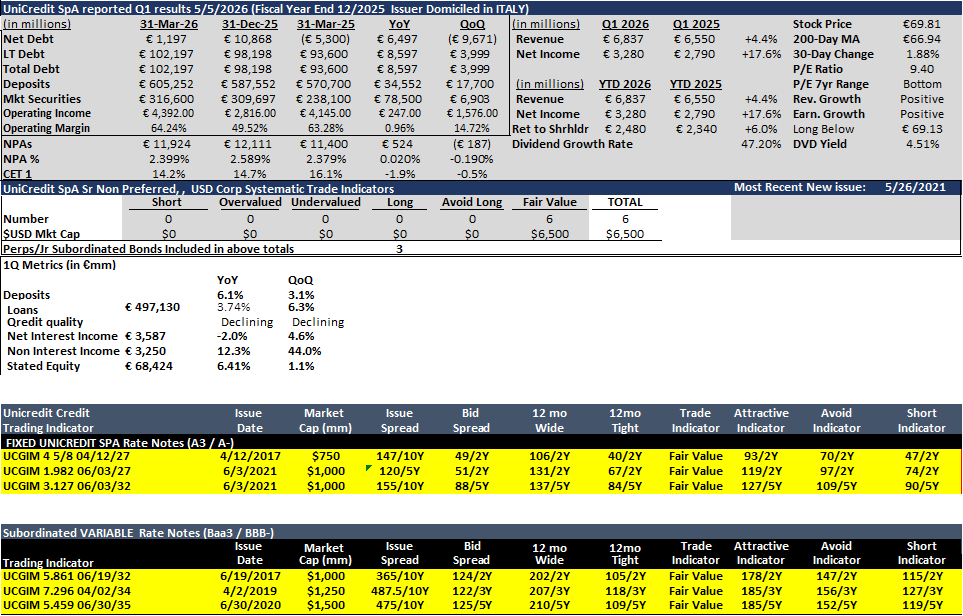Screen dimensions: 963x616
Task: Select the Dividend Growth Rate 47.20% cell
Action: [x=762, y=144]
